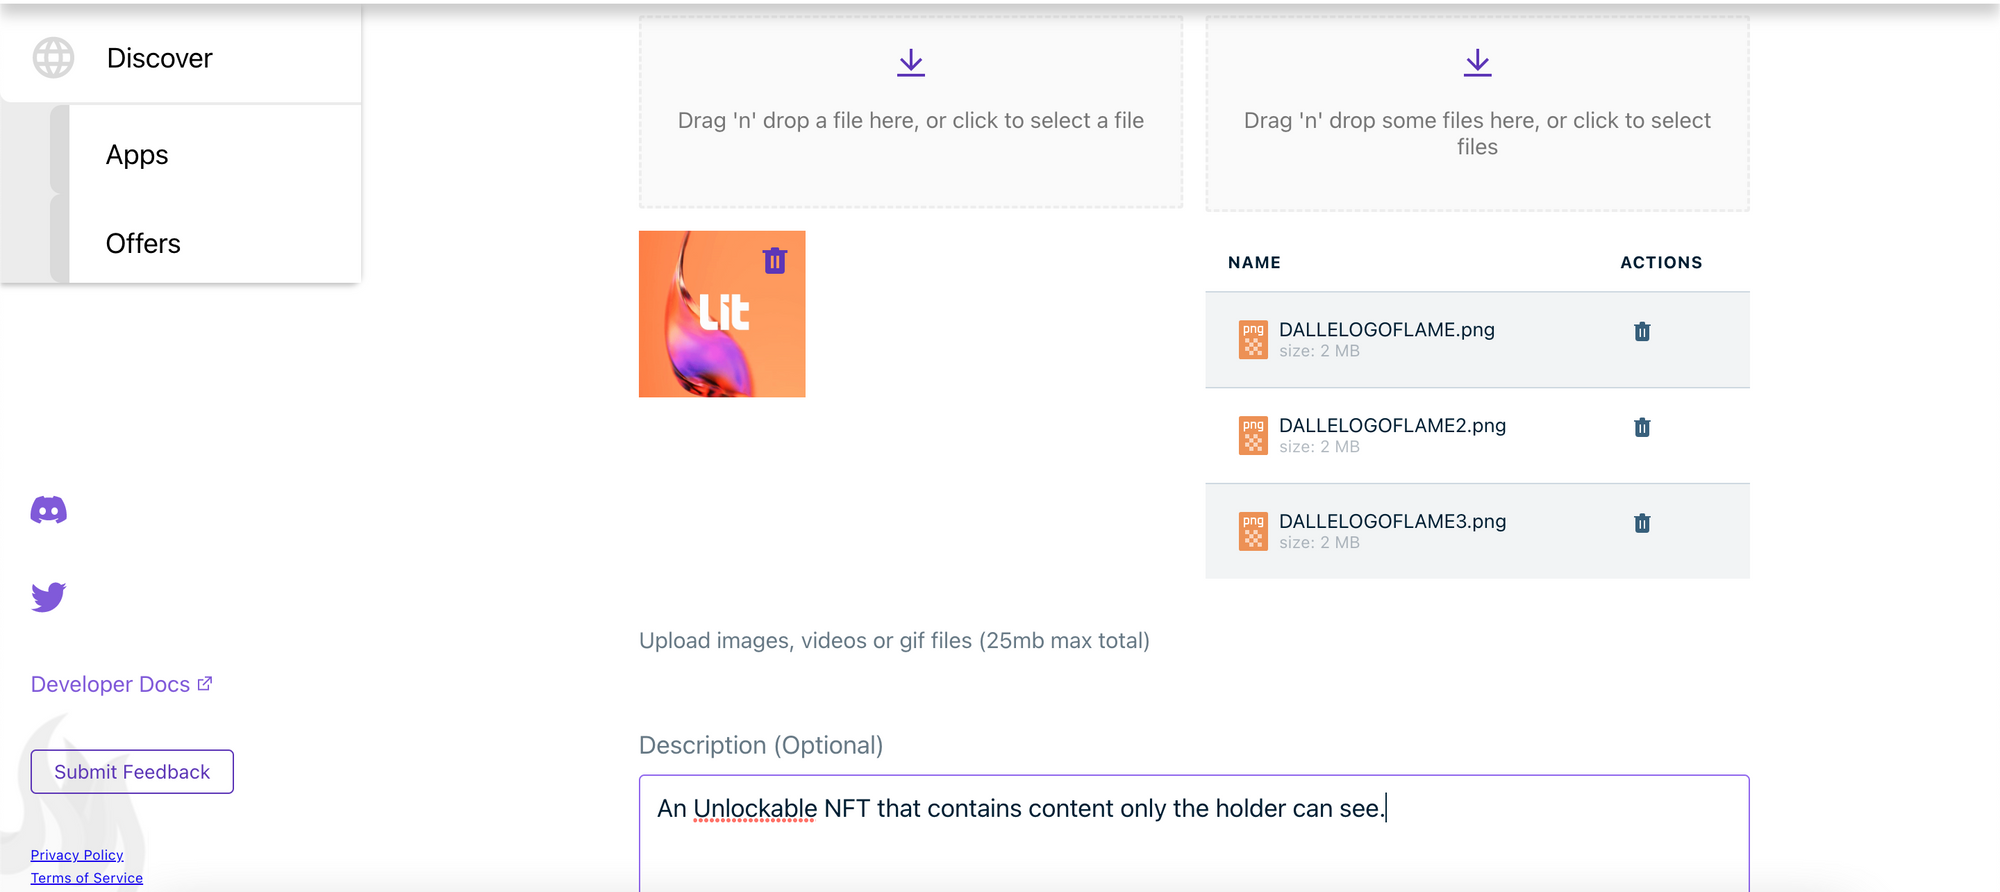Open the Discord community icon
The image size is (2000, 892).
coord(48,510)
